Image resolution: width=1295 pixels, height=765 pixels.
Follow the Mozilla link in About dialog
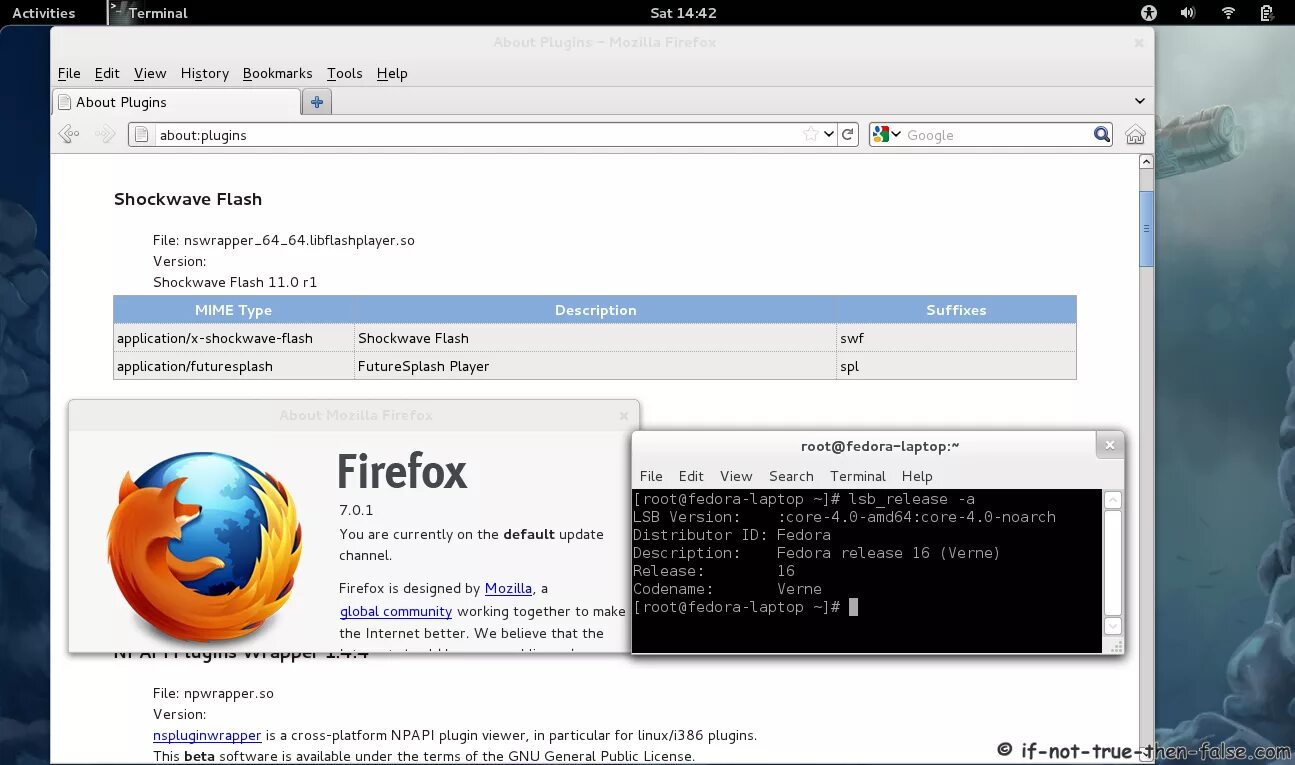pyautogui.click(x=508, y=588)
